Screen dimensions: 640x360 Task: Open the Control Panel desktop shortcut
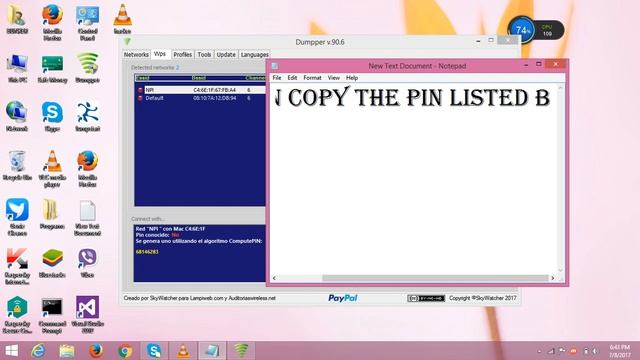[87, 22]
